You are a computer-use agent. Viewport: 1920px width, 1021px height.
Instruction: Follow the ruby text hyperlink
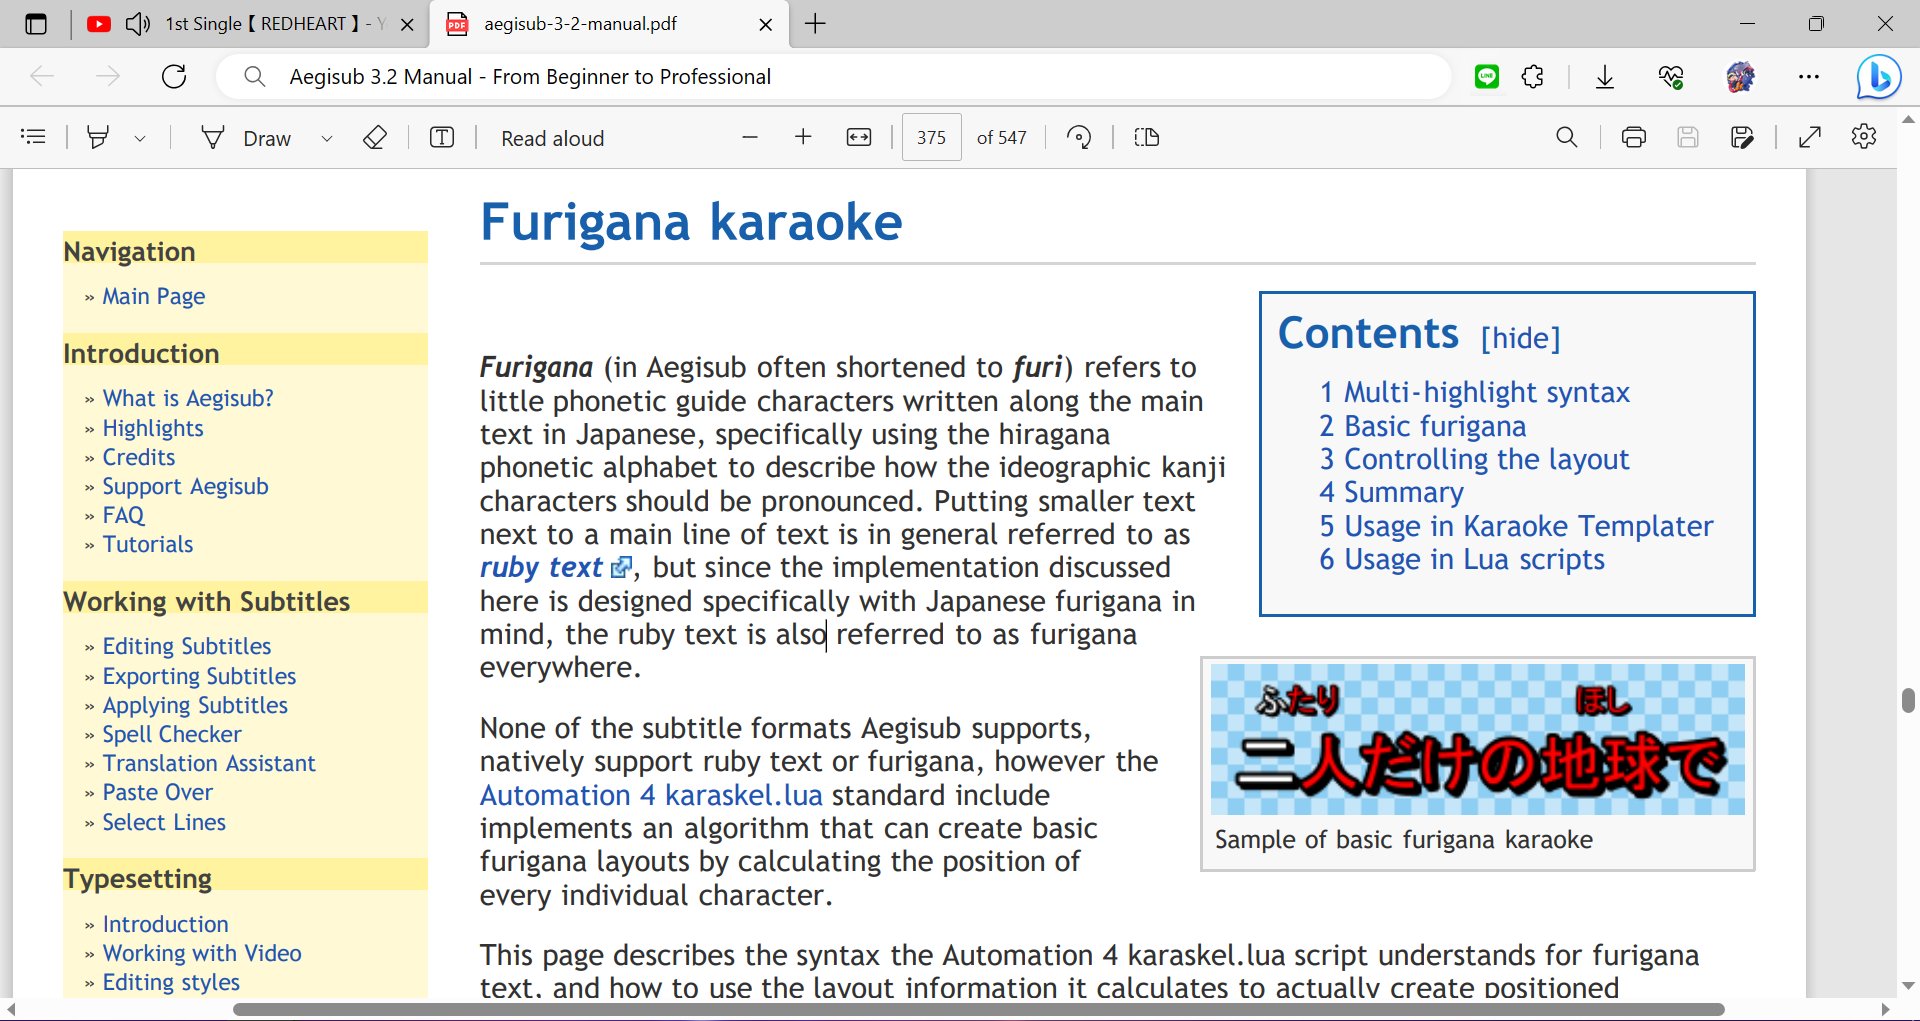click(x=539, y=567)
